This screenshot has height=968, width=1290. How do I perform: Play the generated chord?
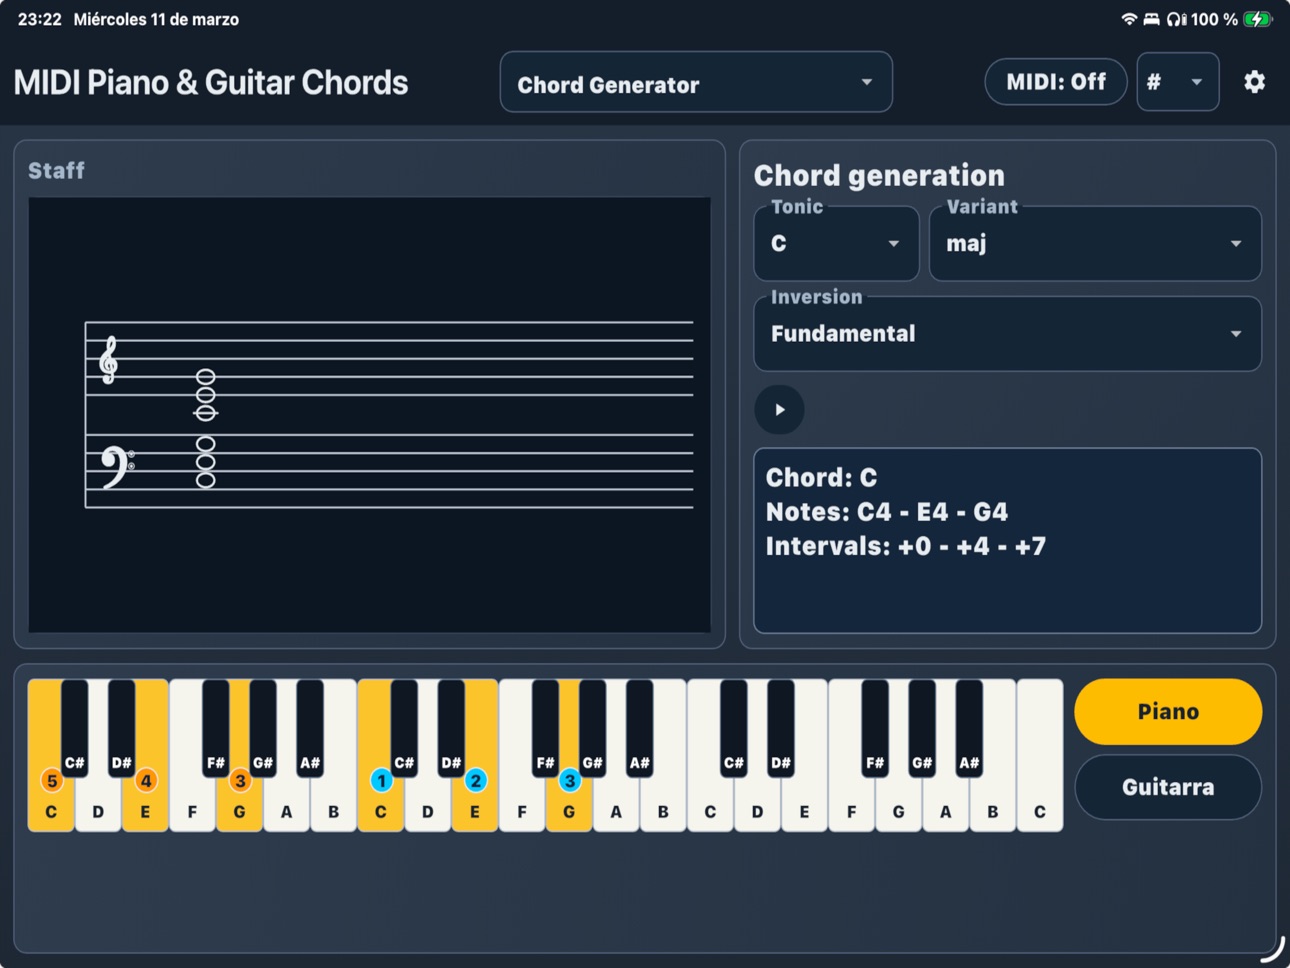coord(779,409)
